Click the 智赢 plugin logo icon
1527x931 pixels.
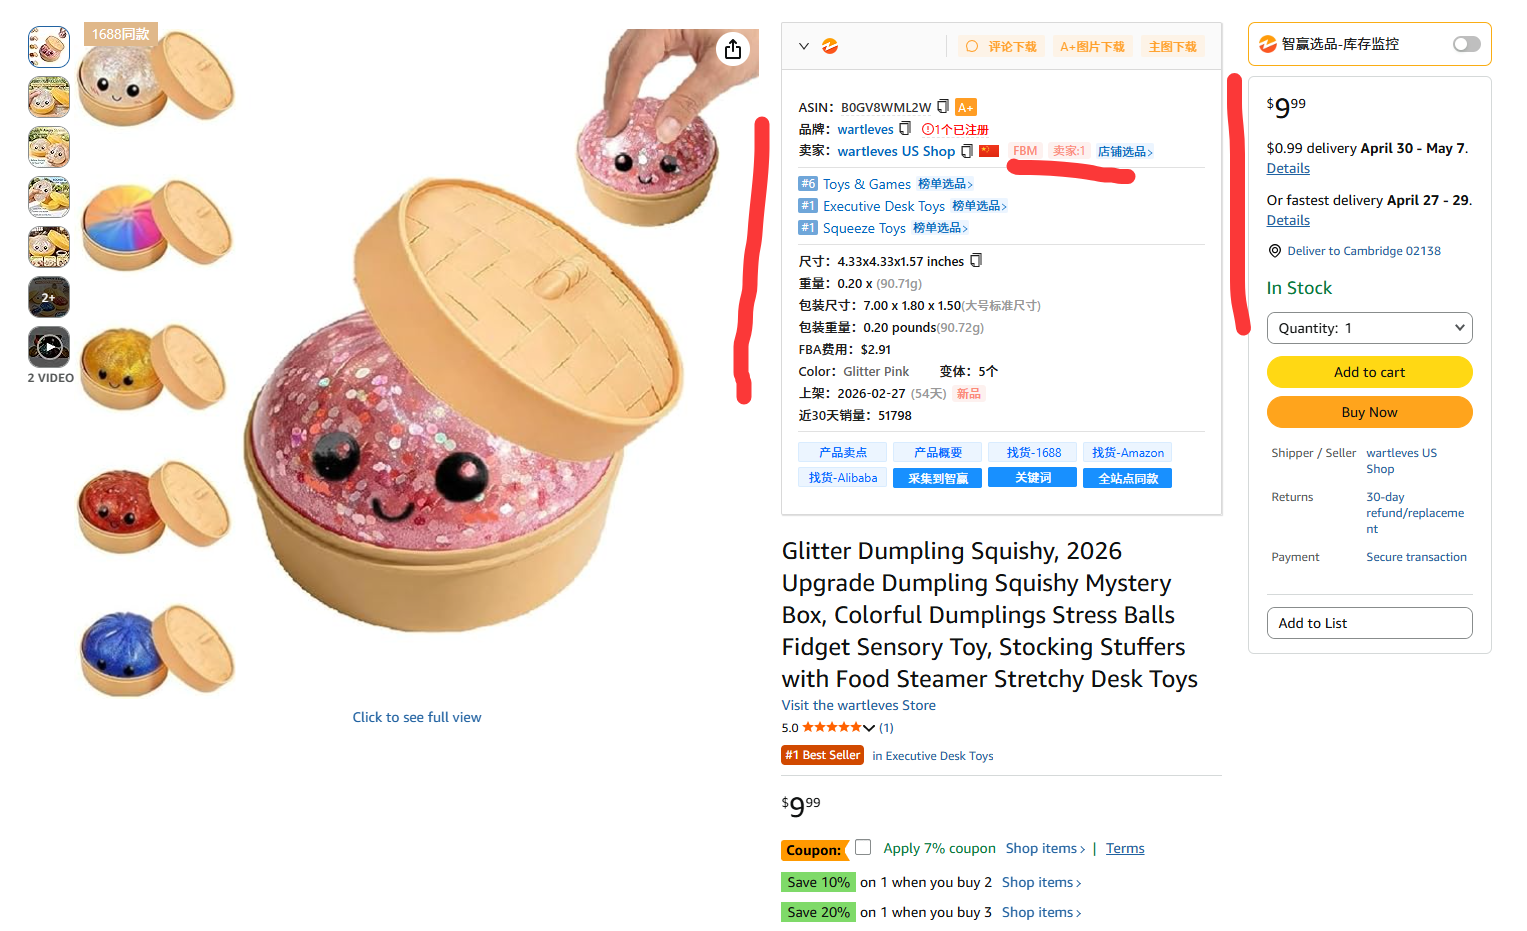coord(830,46)
